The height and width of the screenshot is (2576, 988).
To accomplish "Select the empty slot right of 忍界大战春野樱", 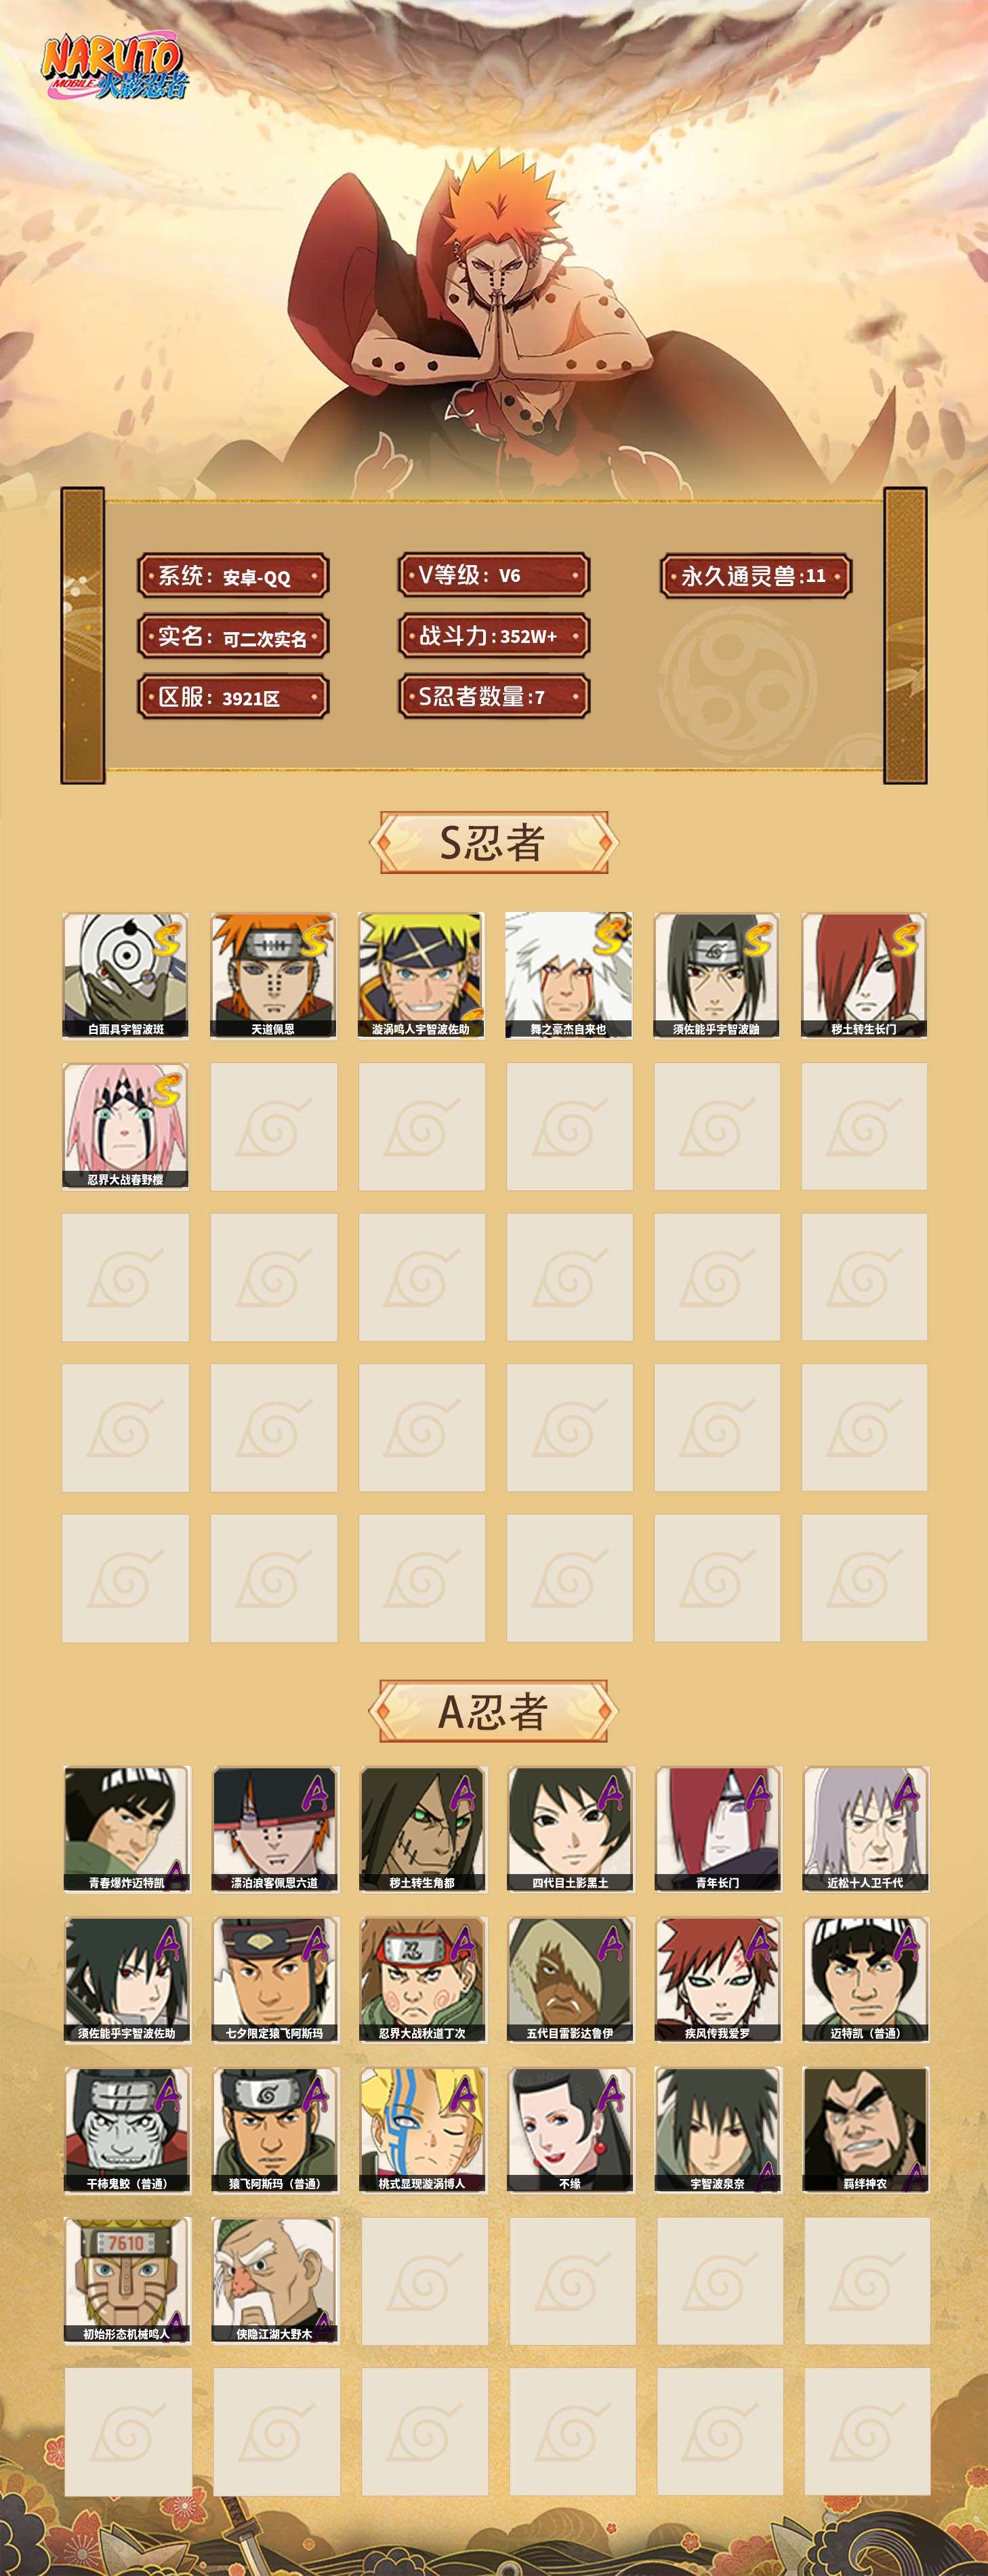I will (273, 1126).
